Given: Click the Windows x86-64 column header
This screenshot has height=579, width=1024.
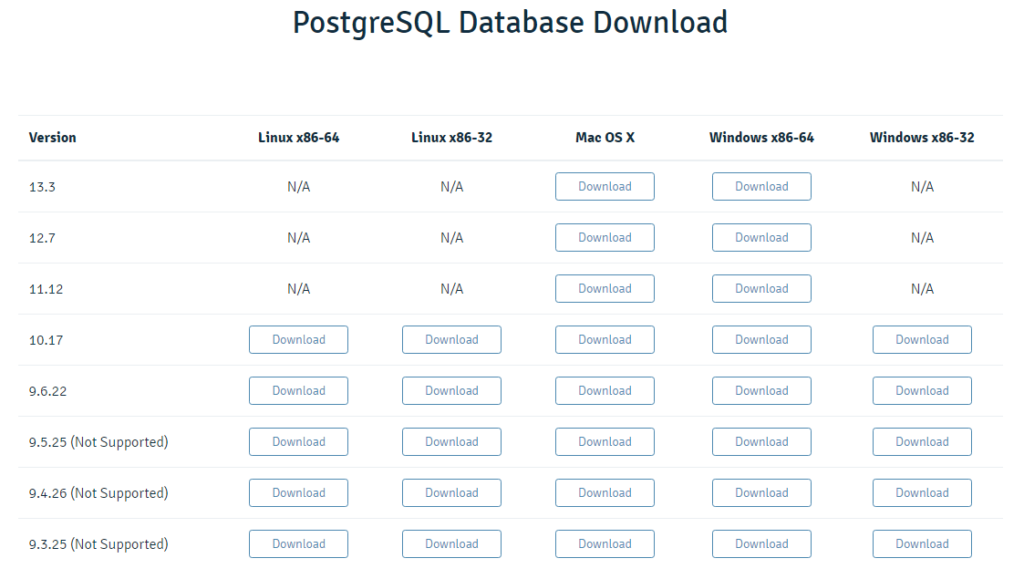Looking at the screenshot, I should coord(761,138).
